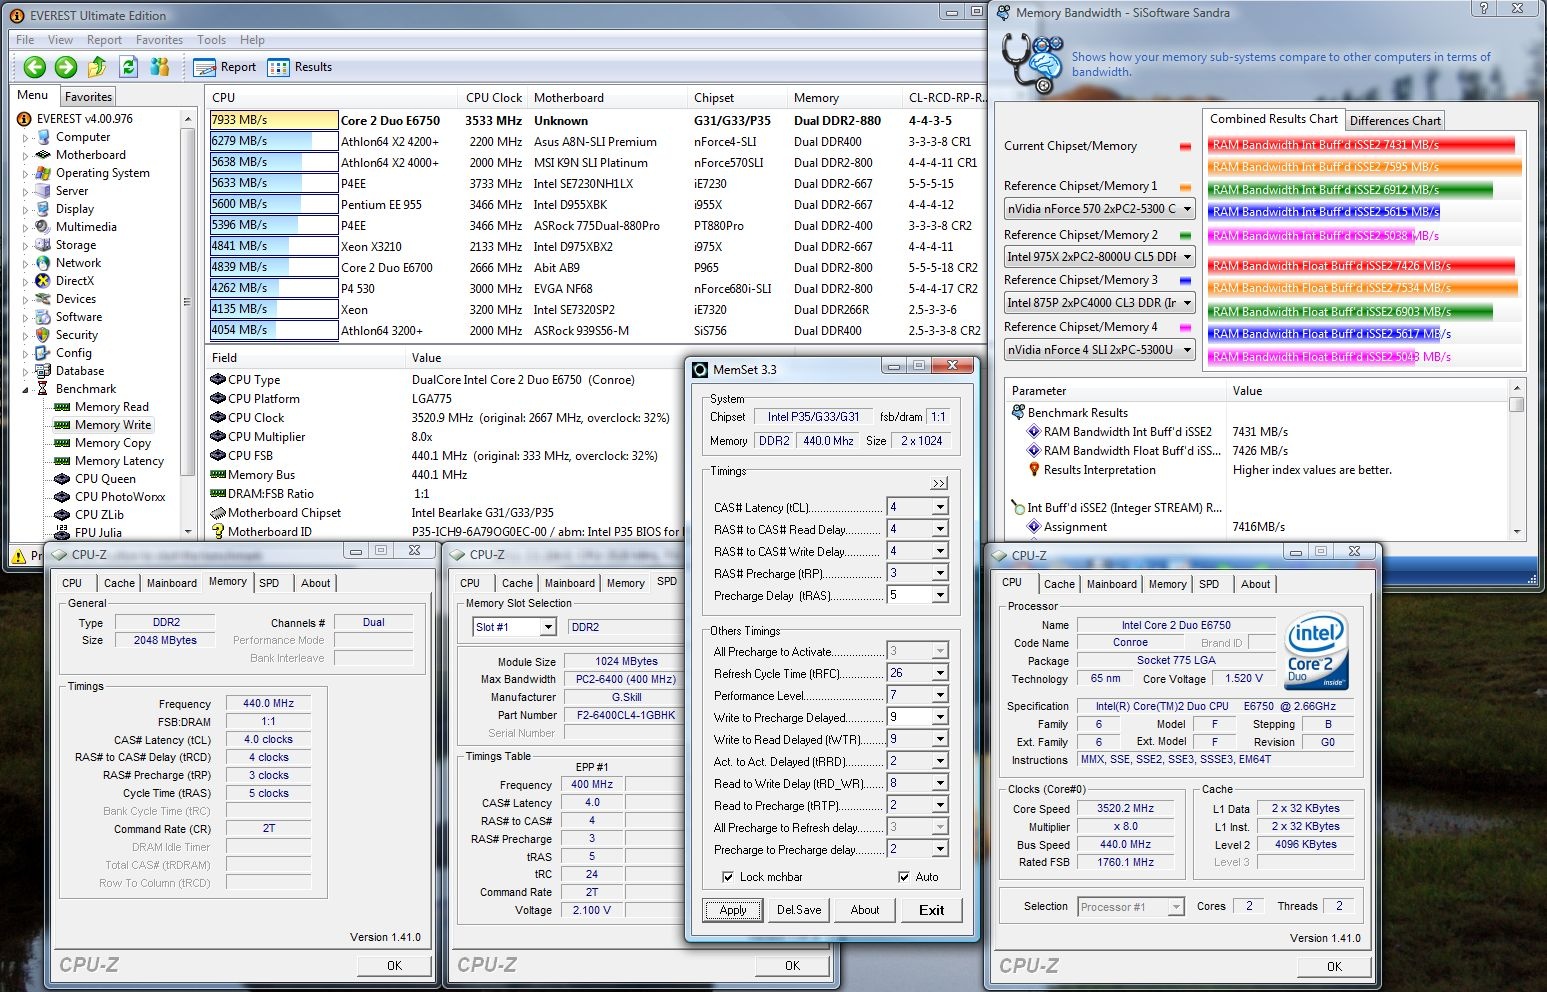Click the Exit button in MemSet
Screen dimensions: 1547x992
point(931,910)
